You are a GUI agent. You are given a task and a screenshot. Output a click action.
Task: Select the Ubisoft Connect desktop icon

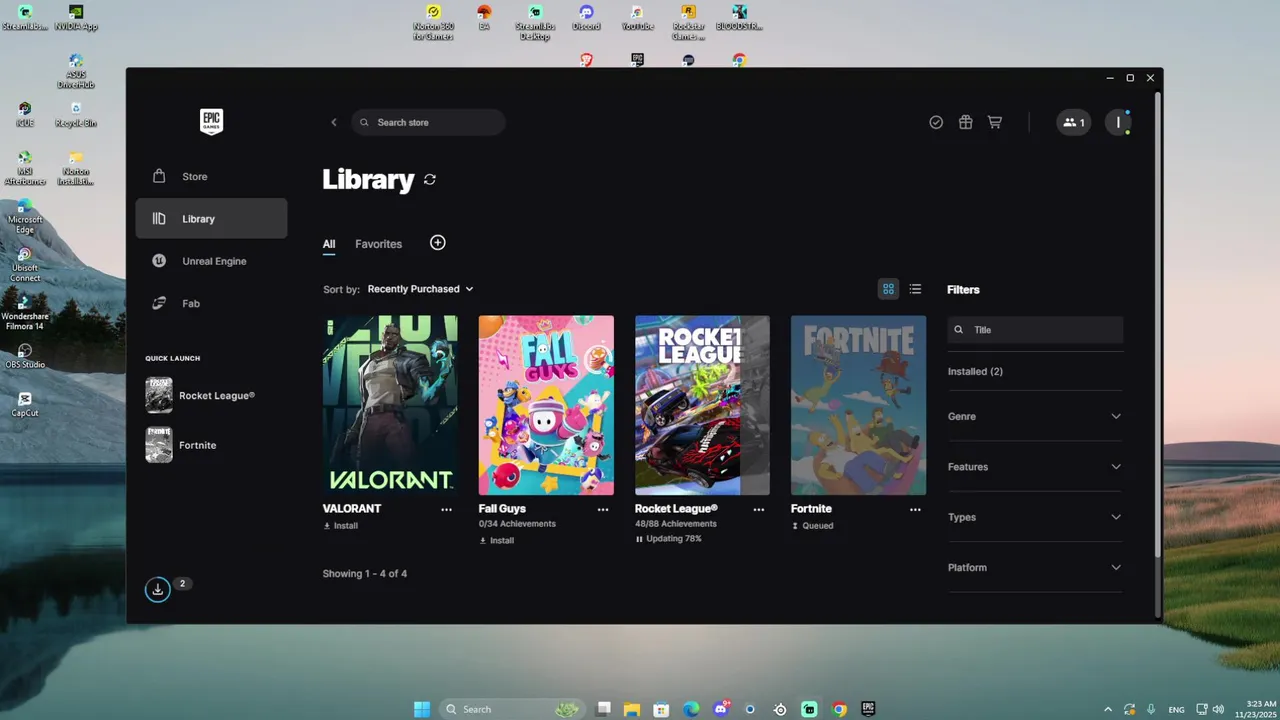tap(25, 267)
